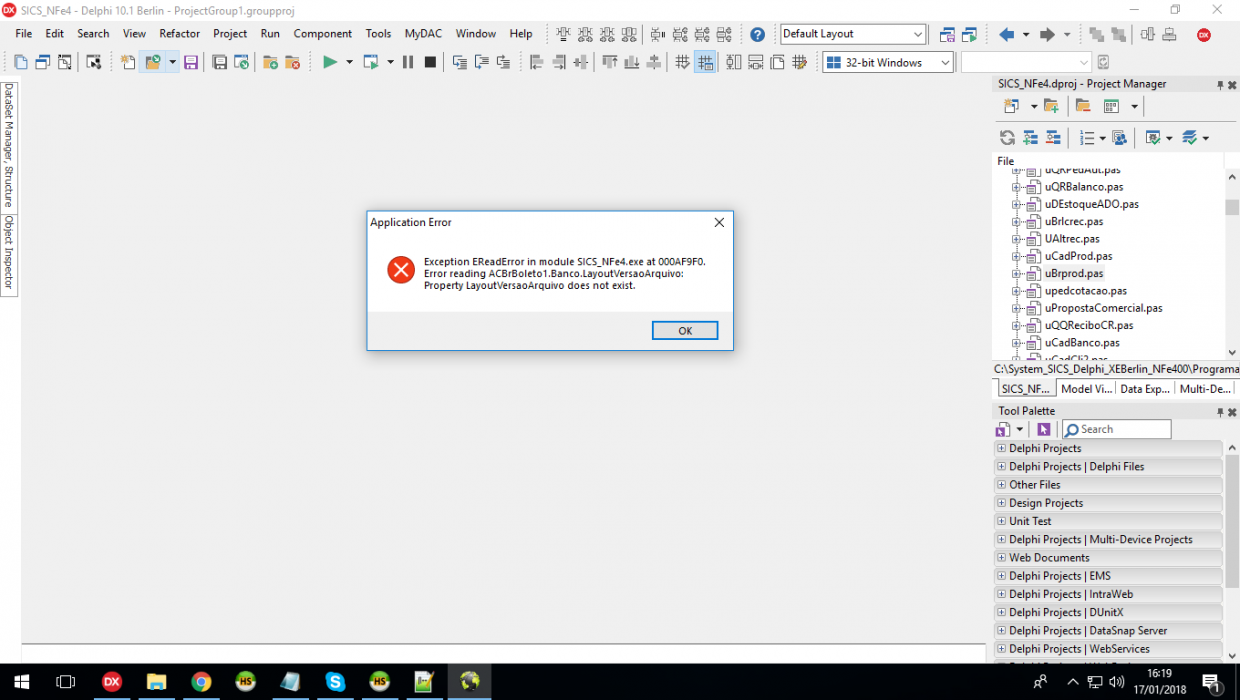This screenshot has width=1240, height=700.
Task: Toggle the highlighted Snap to Grid button
Action: (x=705, y=62)
